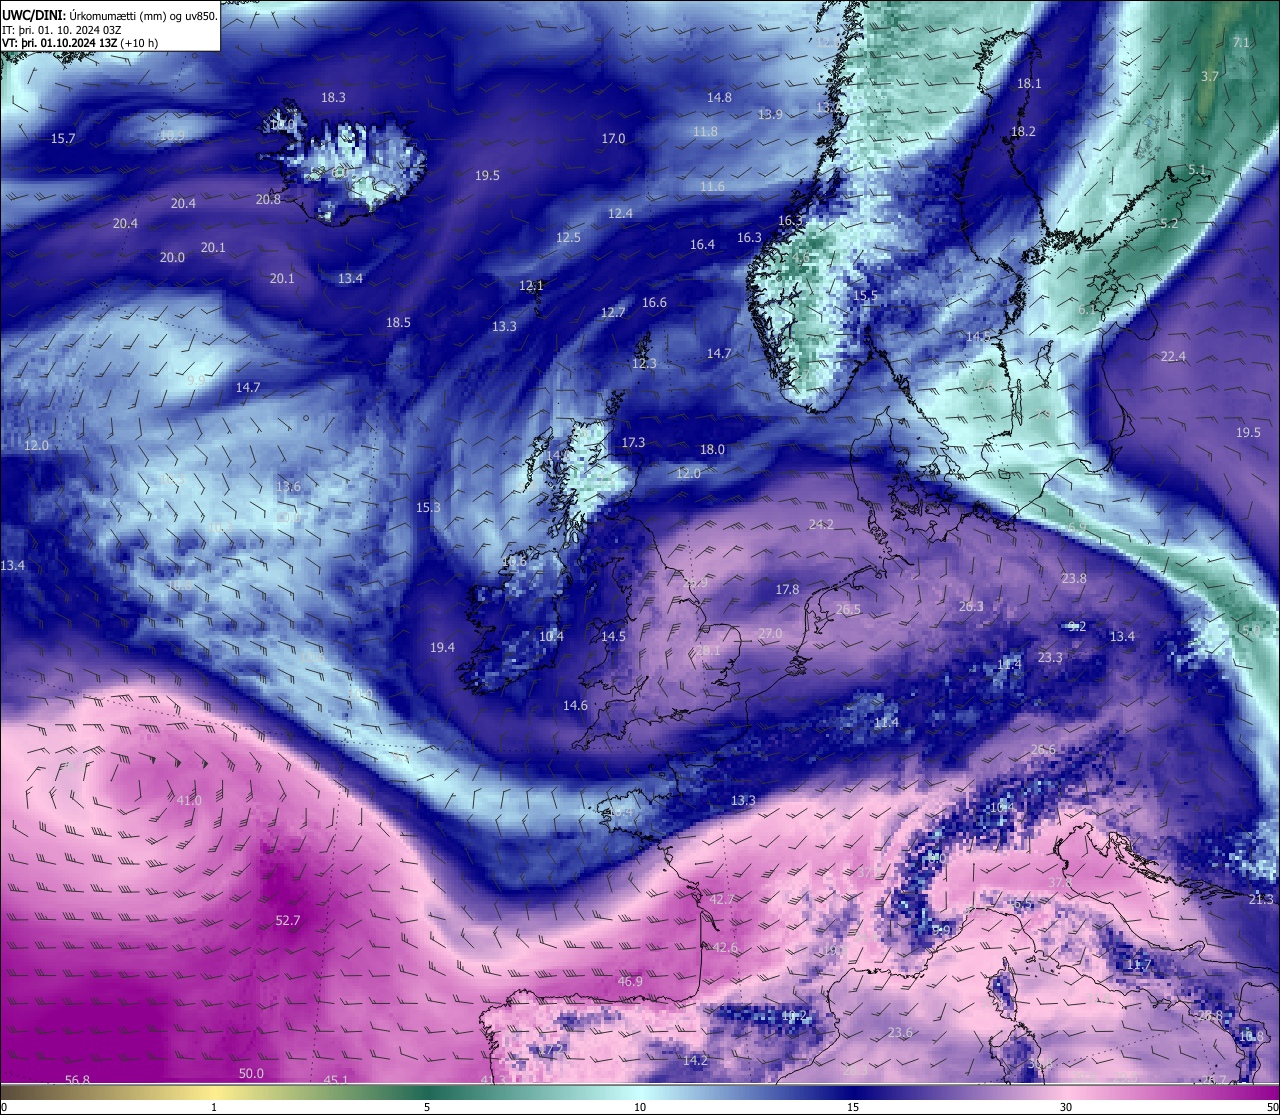
Task: Click the 18.5 map value
Action: (398, 322)
